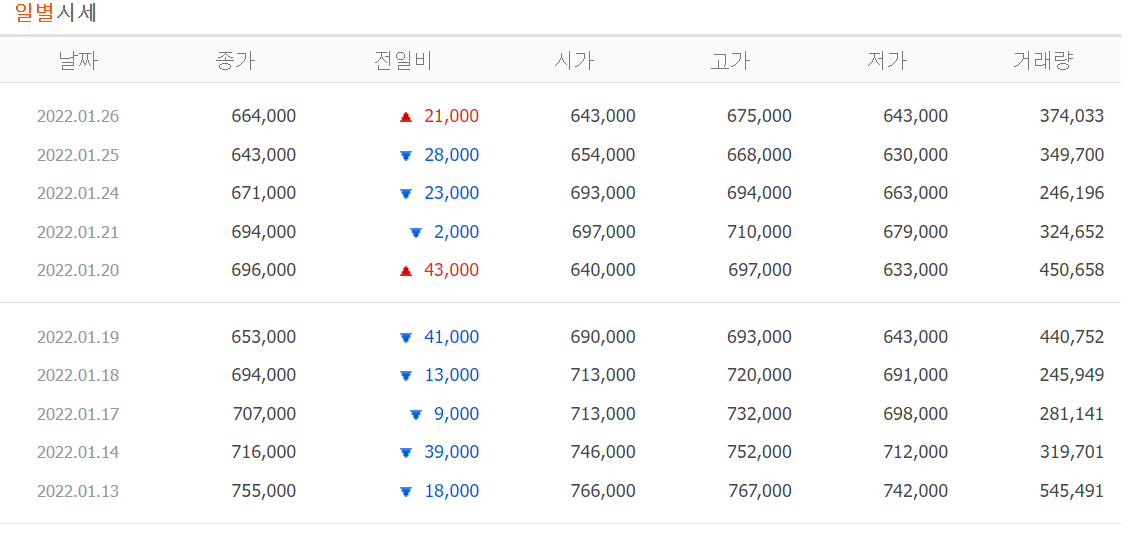Viewport: 1147px width, 533px height.
Task: Click the open price 766,000
Action: (603, 491)
